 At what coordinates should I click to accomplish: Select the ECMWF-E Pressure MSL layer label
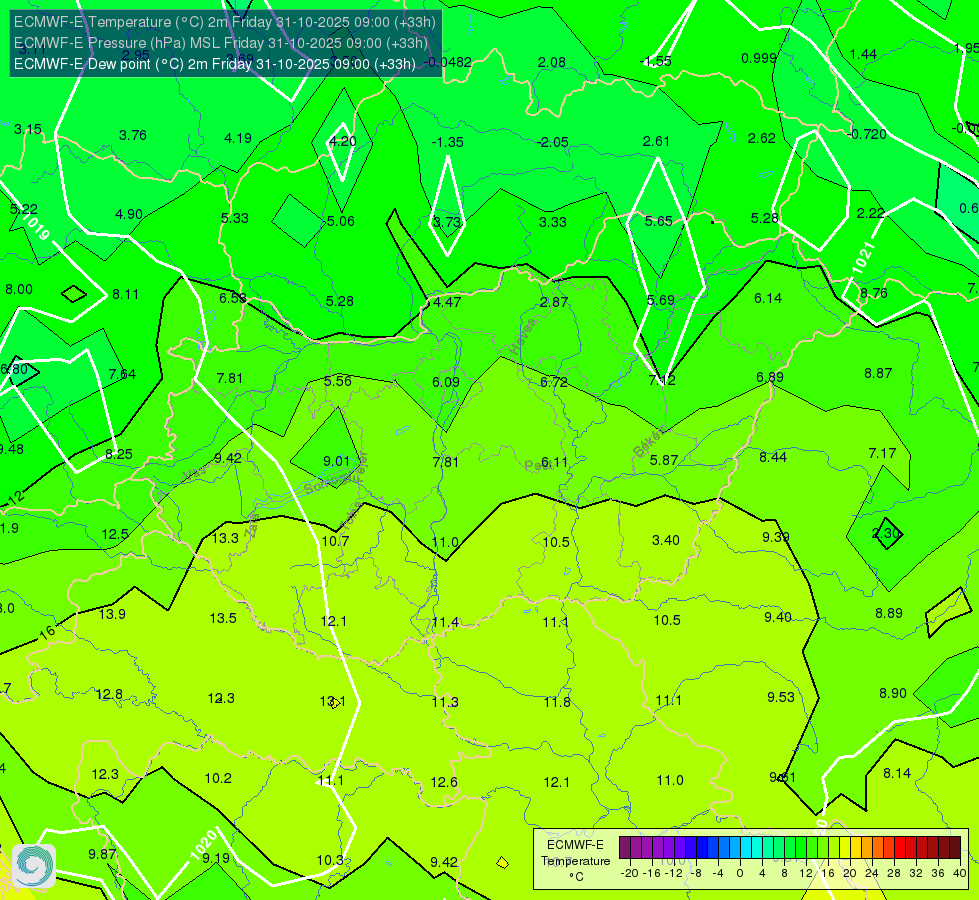coord(220,43)
